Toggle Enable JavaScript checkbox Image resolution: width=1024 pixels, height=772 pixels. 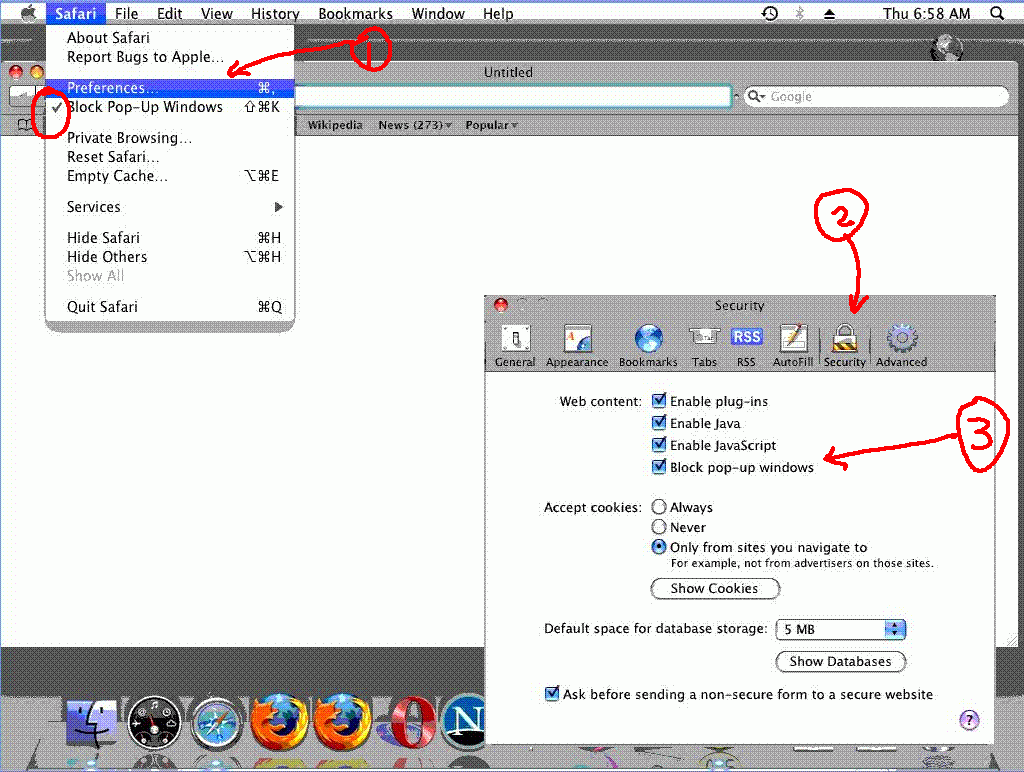pos(659,445)
